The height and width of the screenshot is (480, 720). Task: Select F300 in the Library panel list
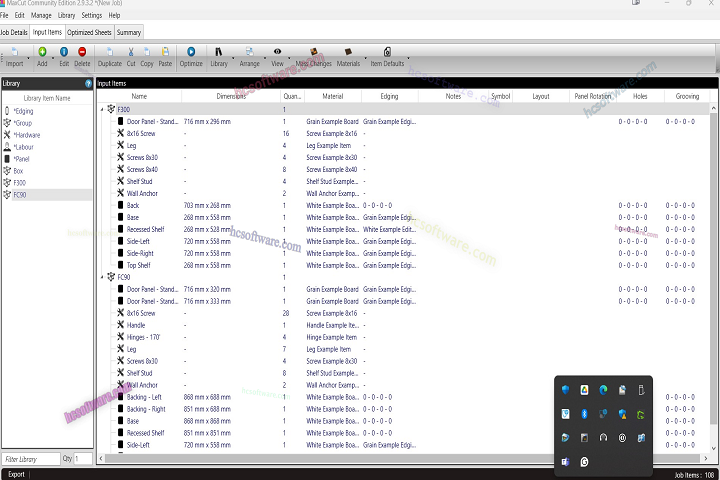tap(20, 183)
